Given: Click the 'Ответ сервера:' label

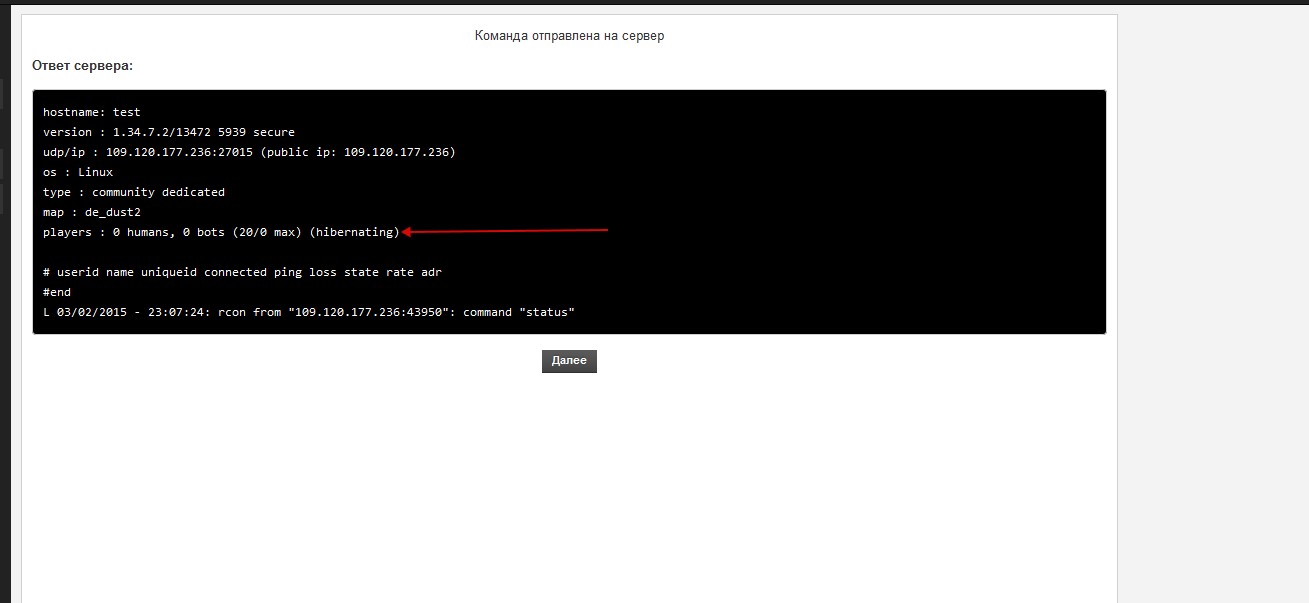Looking at the screenshot, I should pos(82,65).
